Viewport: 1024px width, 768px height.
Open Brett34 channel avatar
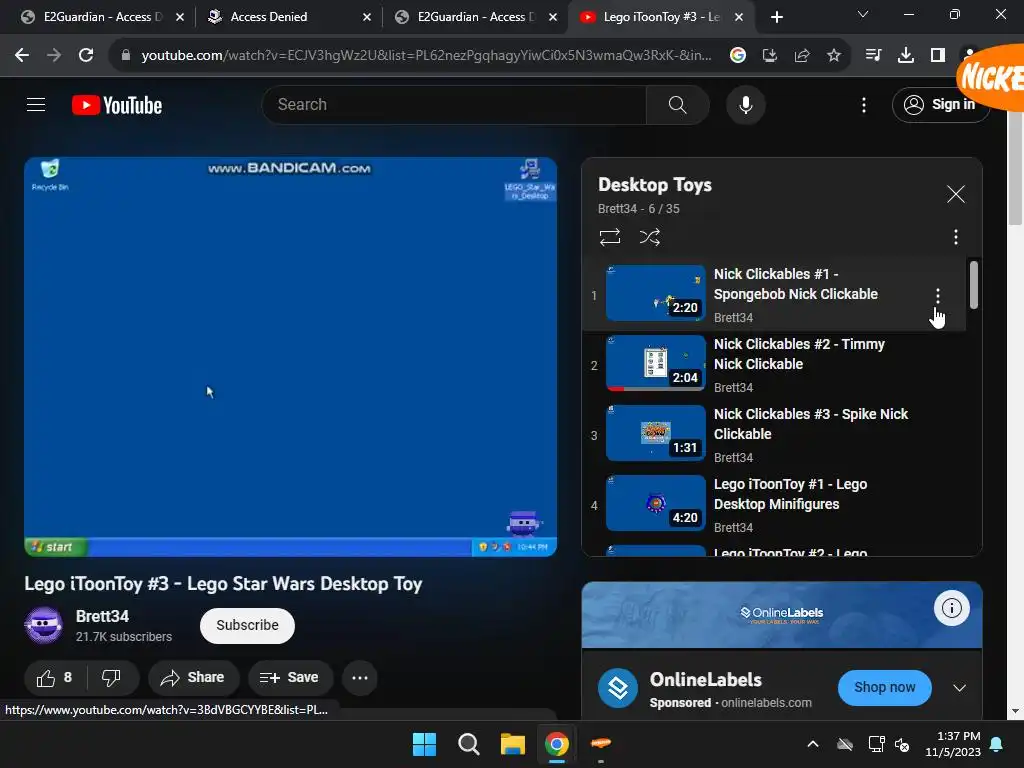(44, 625)
